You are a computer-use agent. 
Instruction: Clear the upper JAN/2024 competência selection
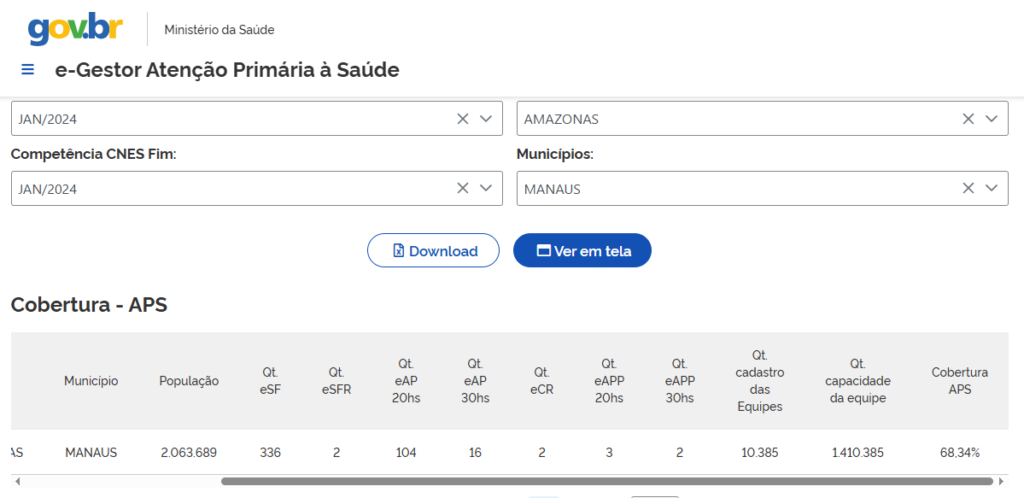tap(462, 118)
